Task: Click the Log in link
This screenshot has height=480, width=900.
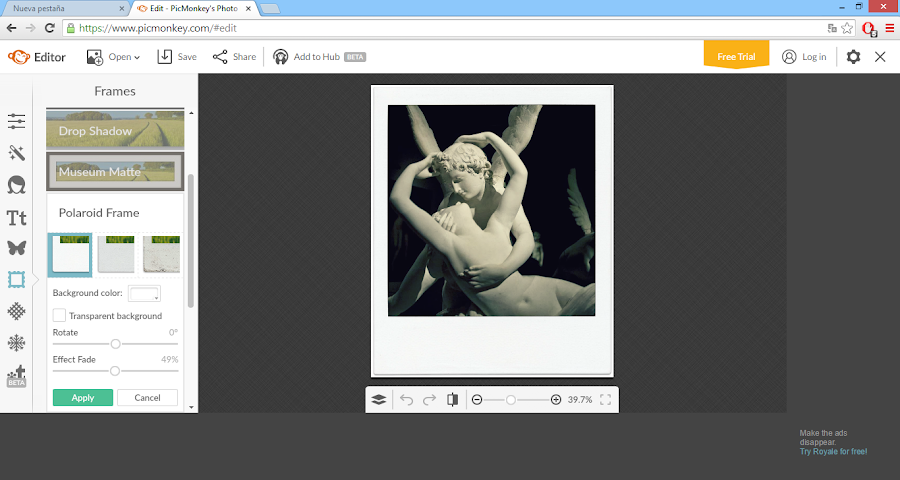Action: 814,57
